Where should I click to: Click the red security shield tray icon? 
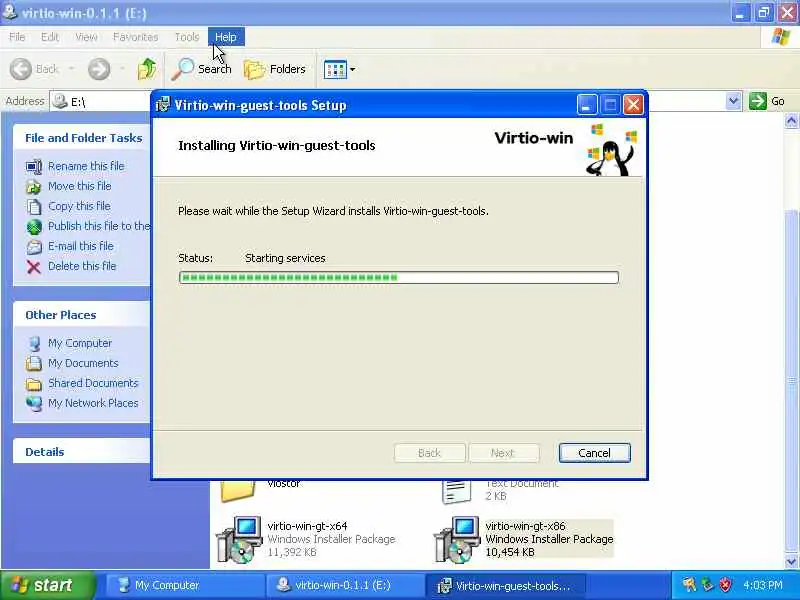pyautogui.click(x=726, y=585)
